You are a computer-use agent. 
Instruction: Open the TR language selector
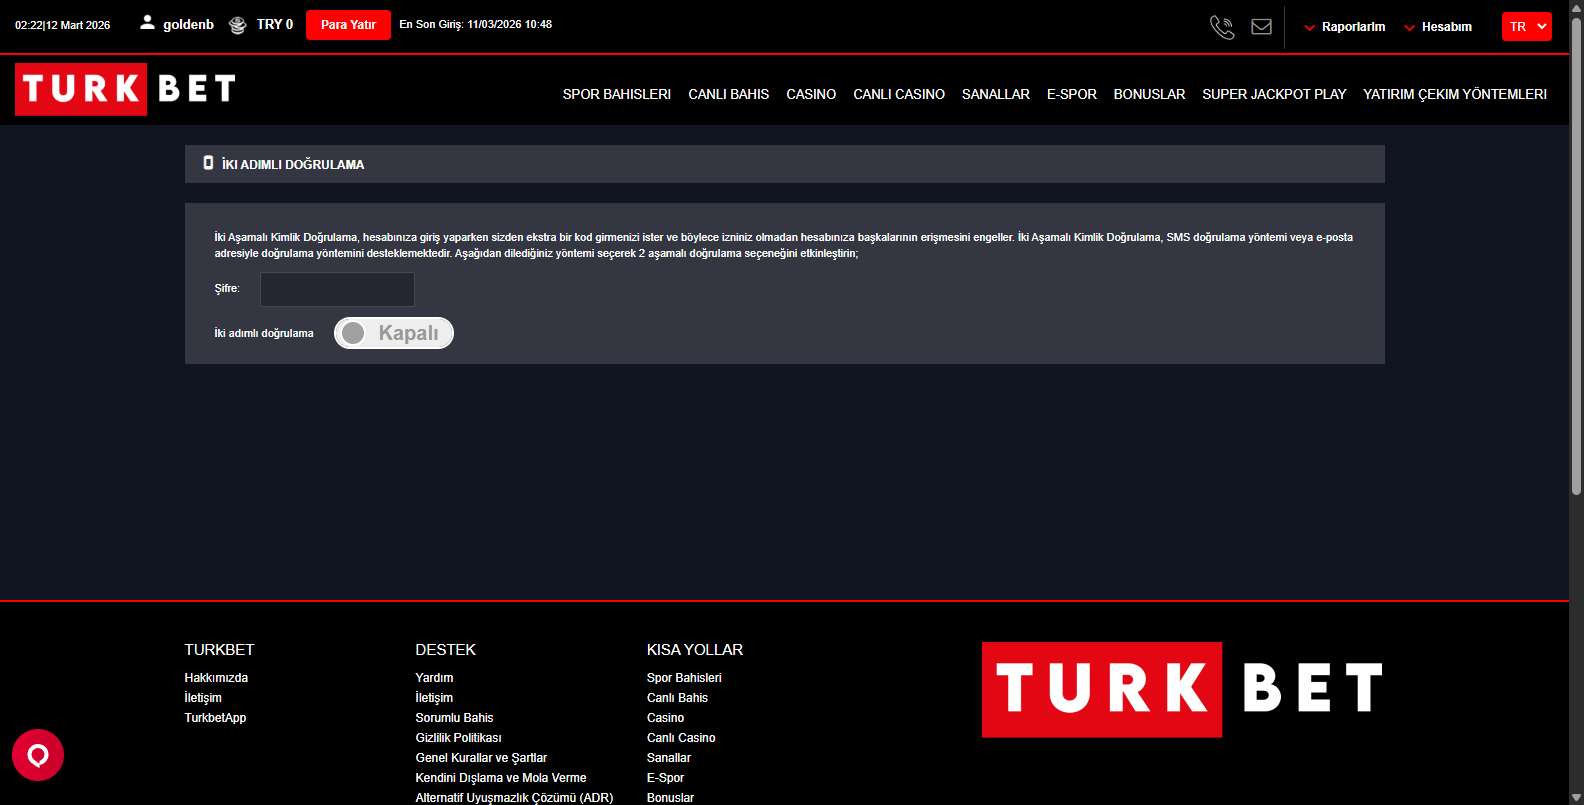coord(1527,27)
